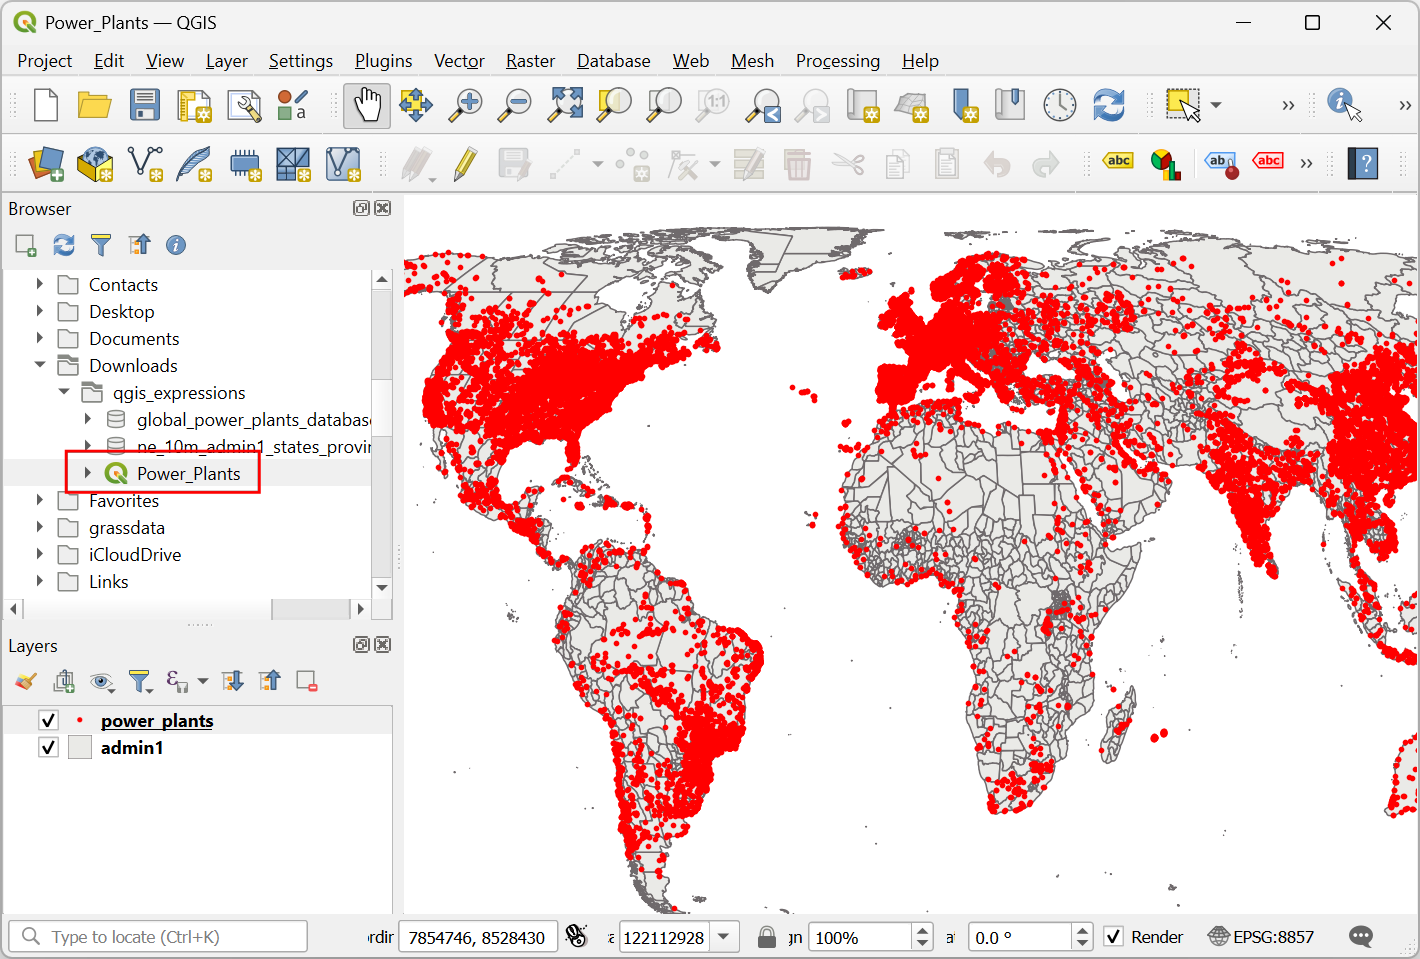1420x959 pixels.
Task: Toggle Editing pencil icon
Action: (465, 164)
